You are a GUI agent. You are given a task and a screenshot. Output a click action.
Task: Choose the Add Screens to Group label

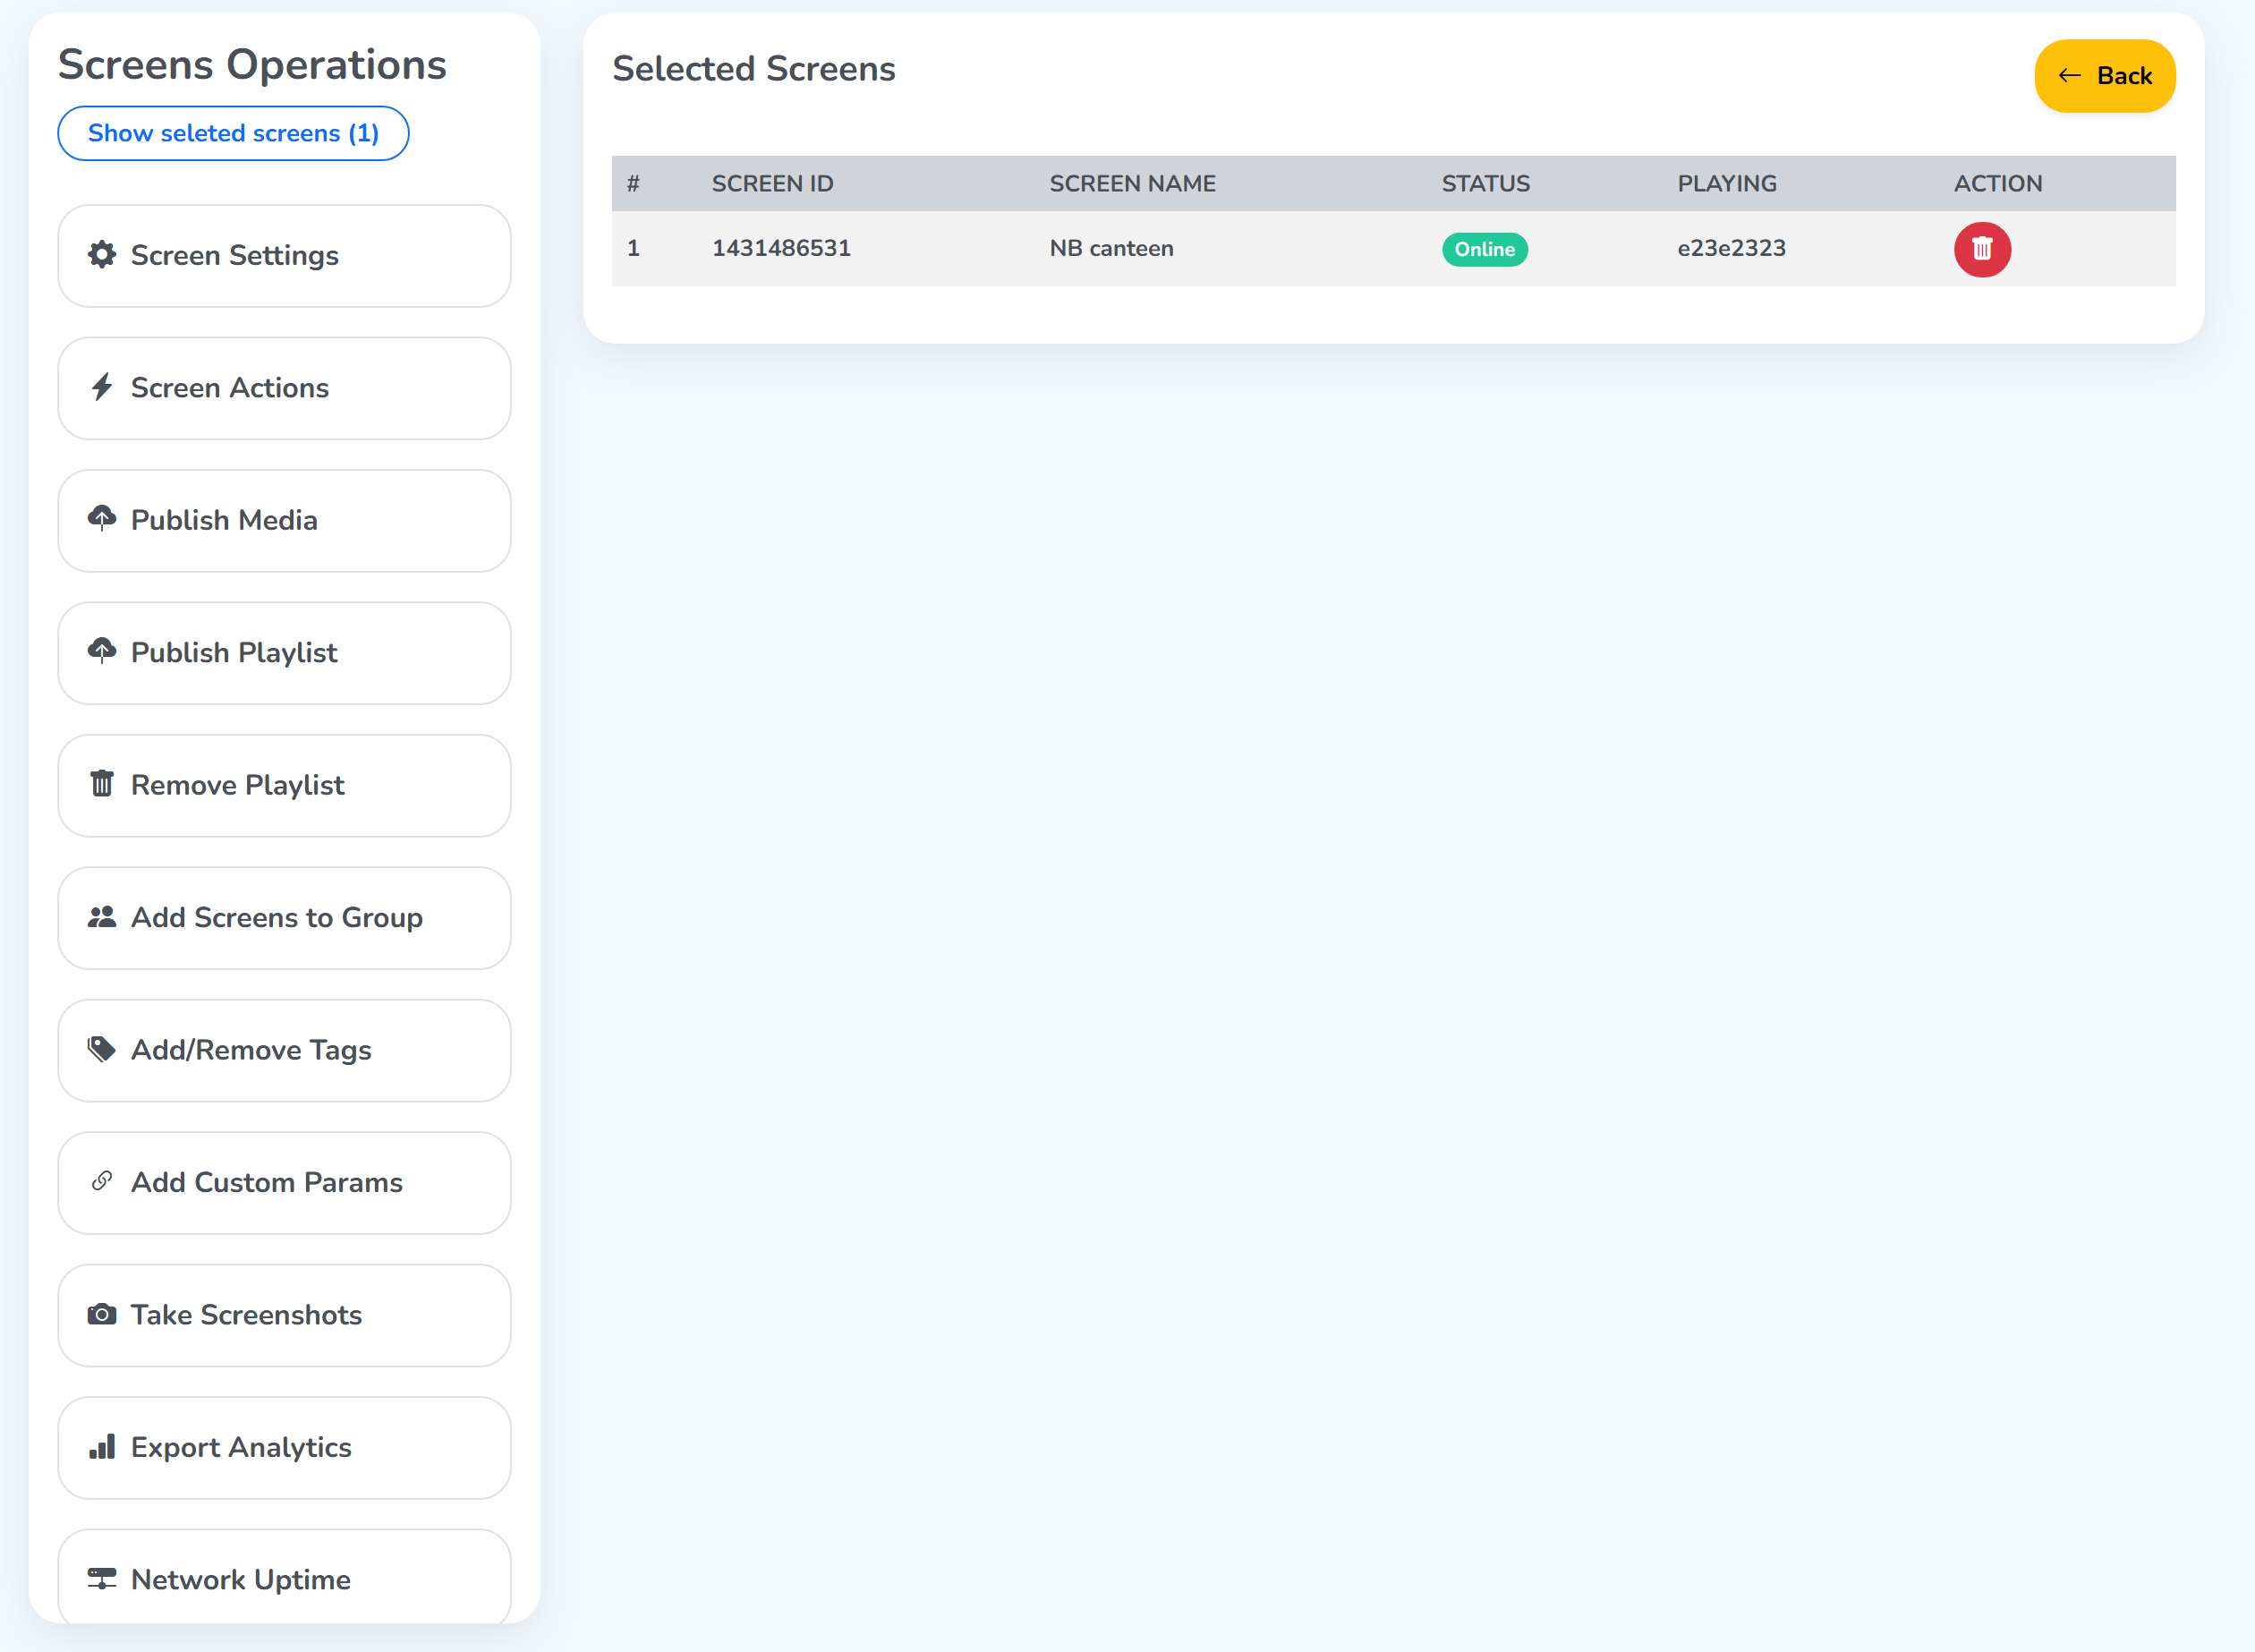coord(277,918)
